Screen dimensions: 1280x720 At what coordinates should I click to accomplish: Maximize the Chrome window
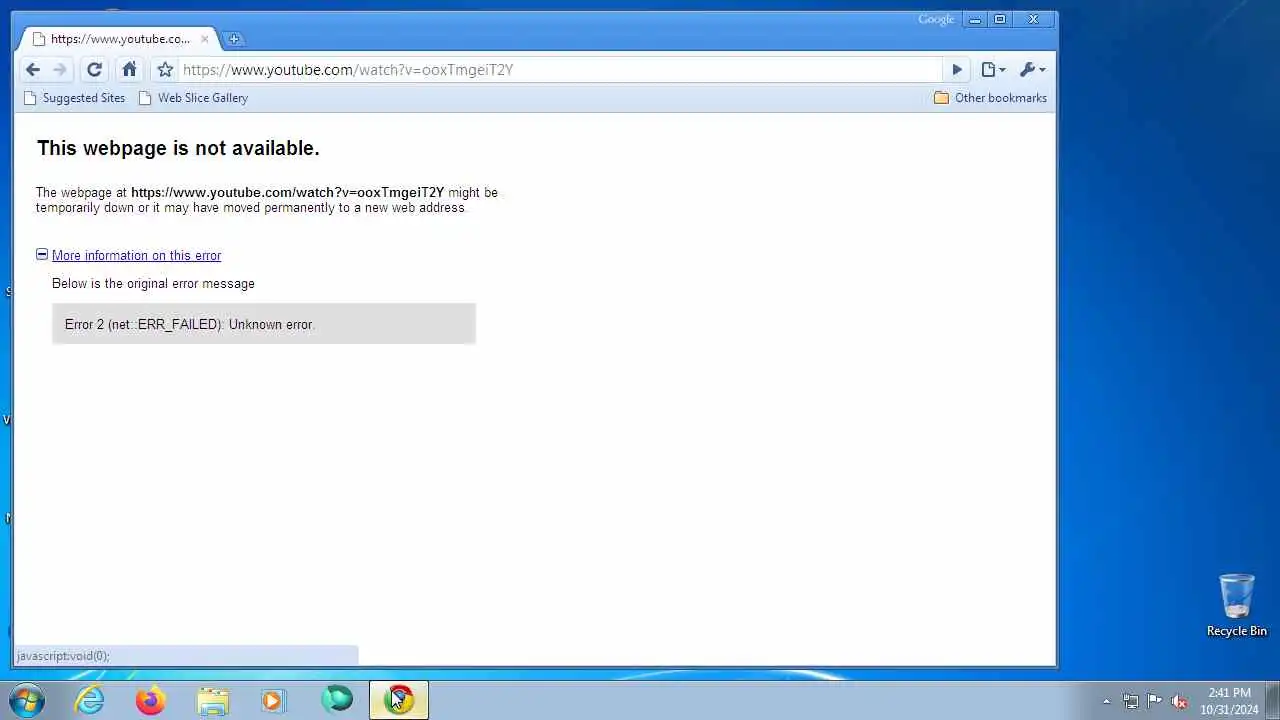pyautogui.click(x=999, y=20)
